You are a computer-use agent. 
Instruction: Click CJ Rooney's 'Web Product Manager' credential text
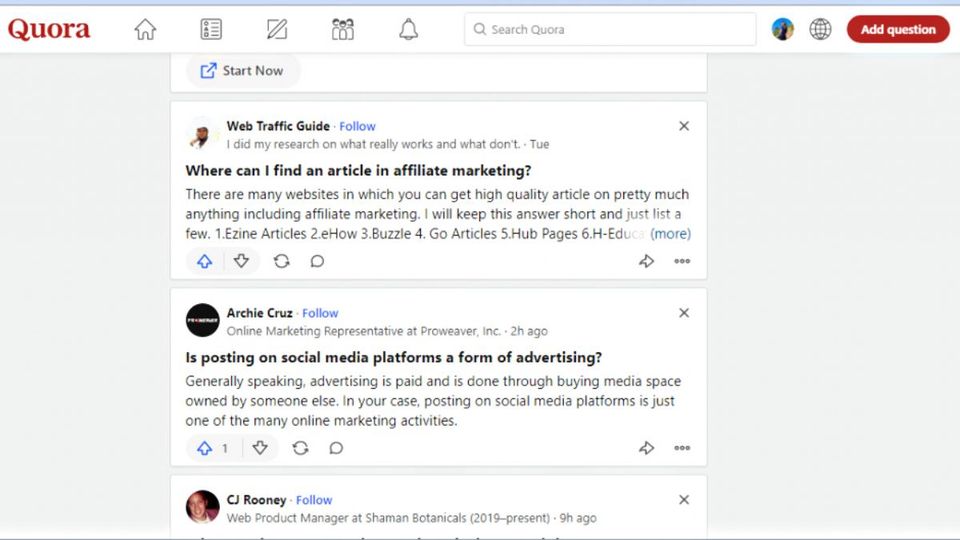click(x=388, y=518)
